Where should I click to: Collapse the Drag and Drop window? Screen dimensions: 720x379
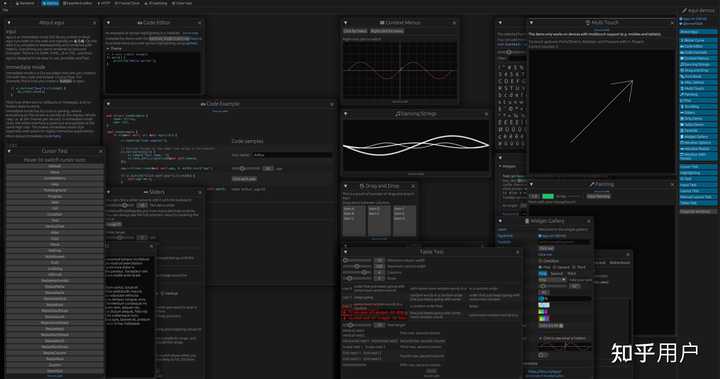[345, 186]
